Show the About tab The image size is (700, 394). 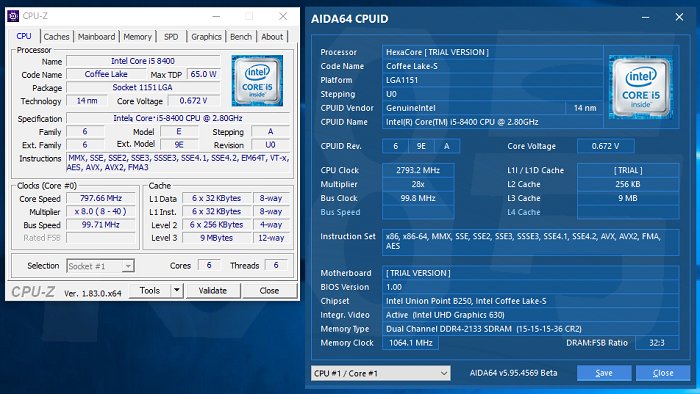pyautogui.click(x=272, y=37)
